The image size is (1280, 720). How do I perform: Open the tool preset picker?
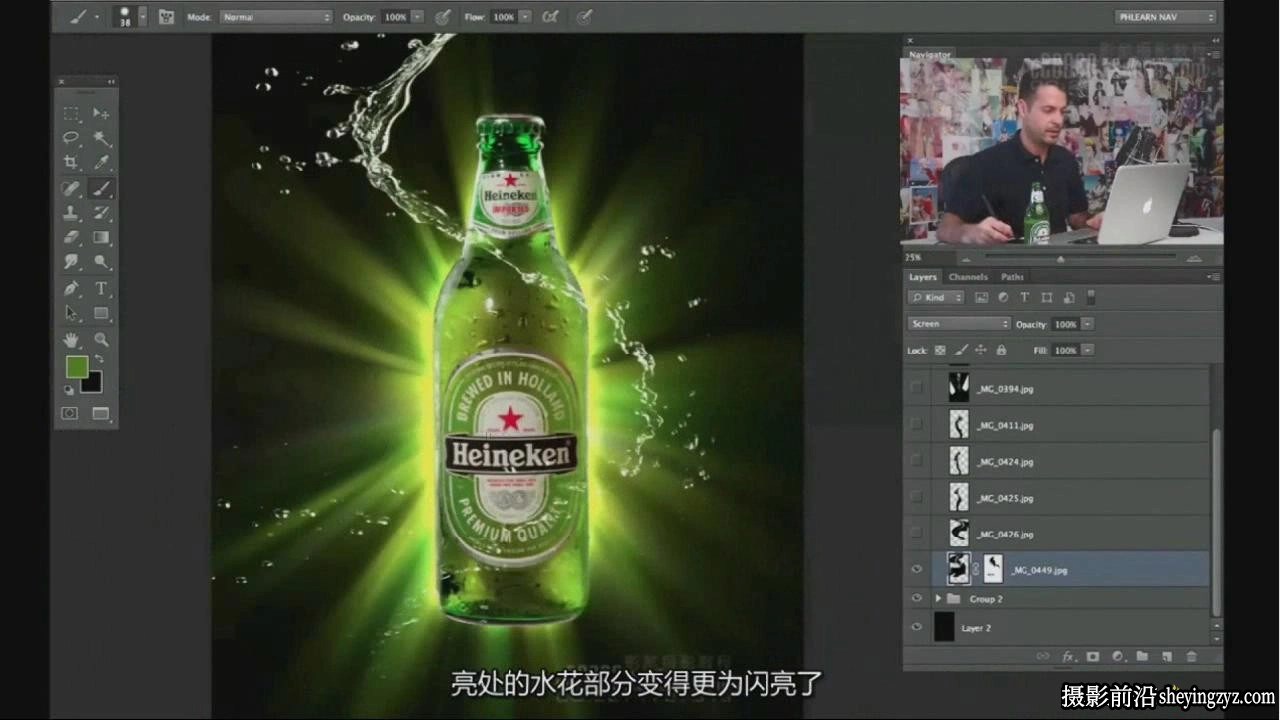[x=81, y=17]
